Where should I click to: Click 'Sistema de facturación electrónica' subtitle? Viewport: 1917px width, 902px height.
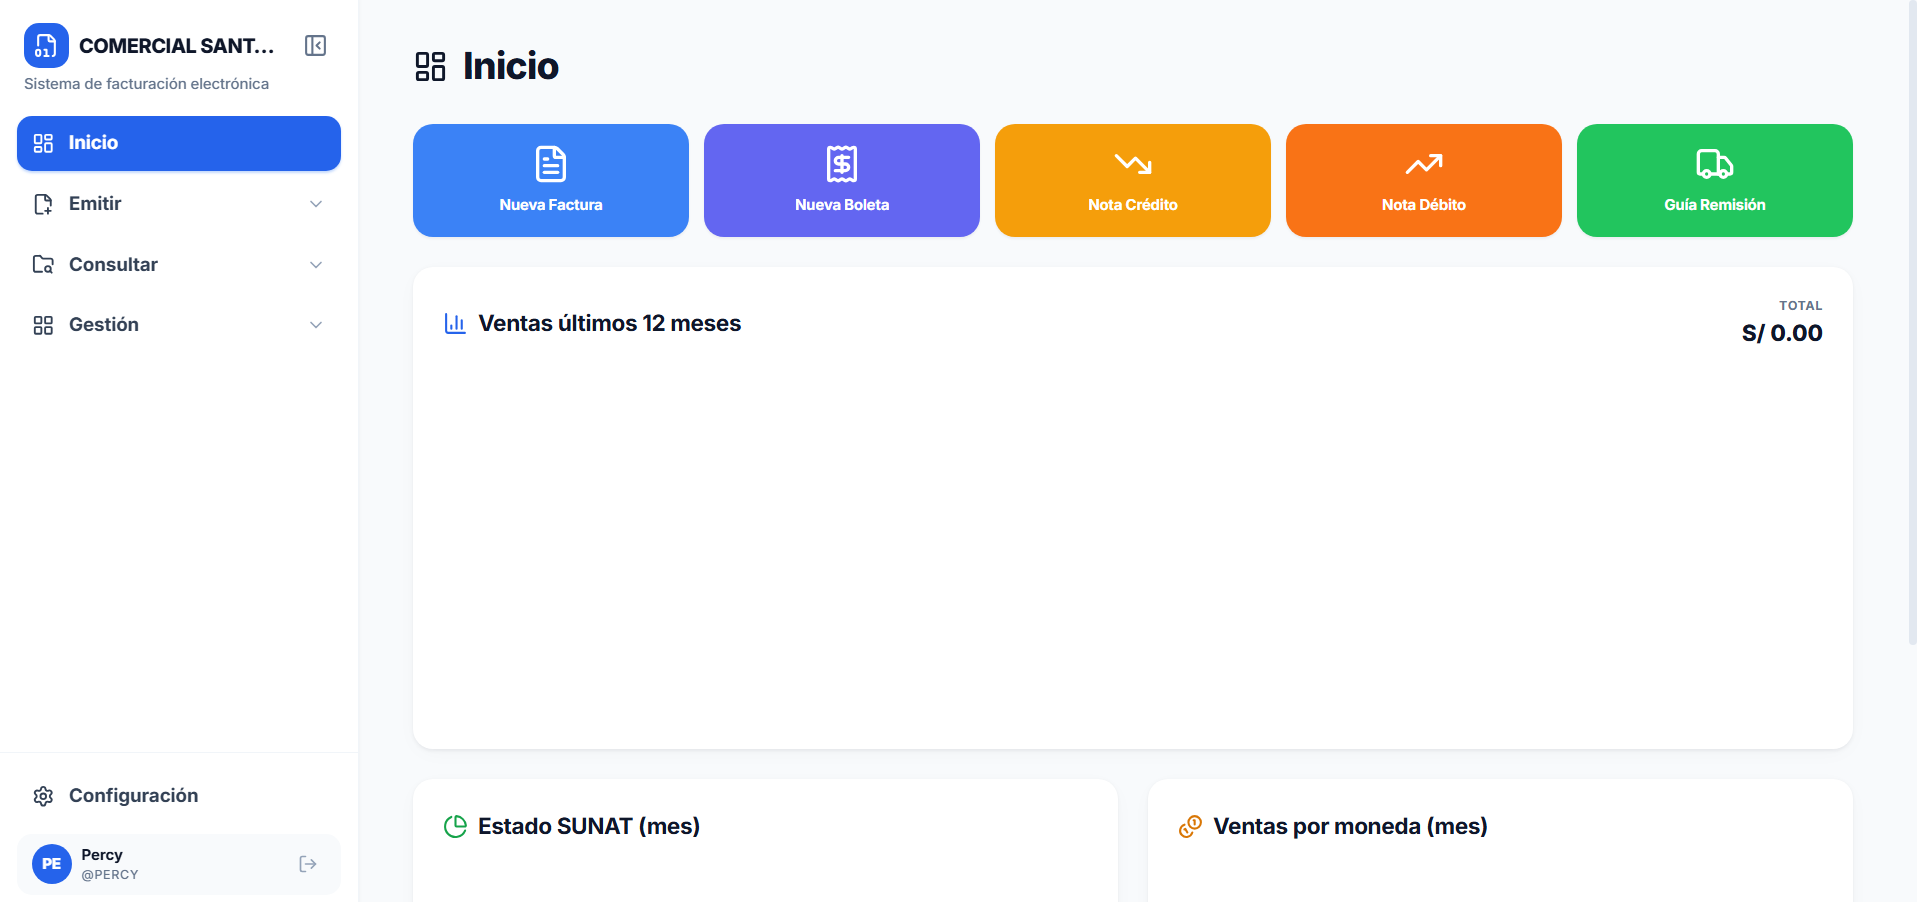click(146, 84)
